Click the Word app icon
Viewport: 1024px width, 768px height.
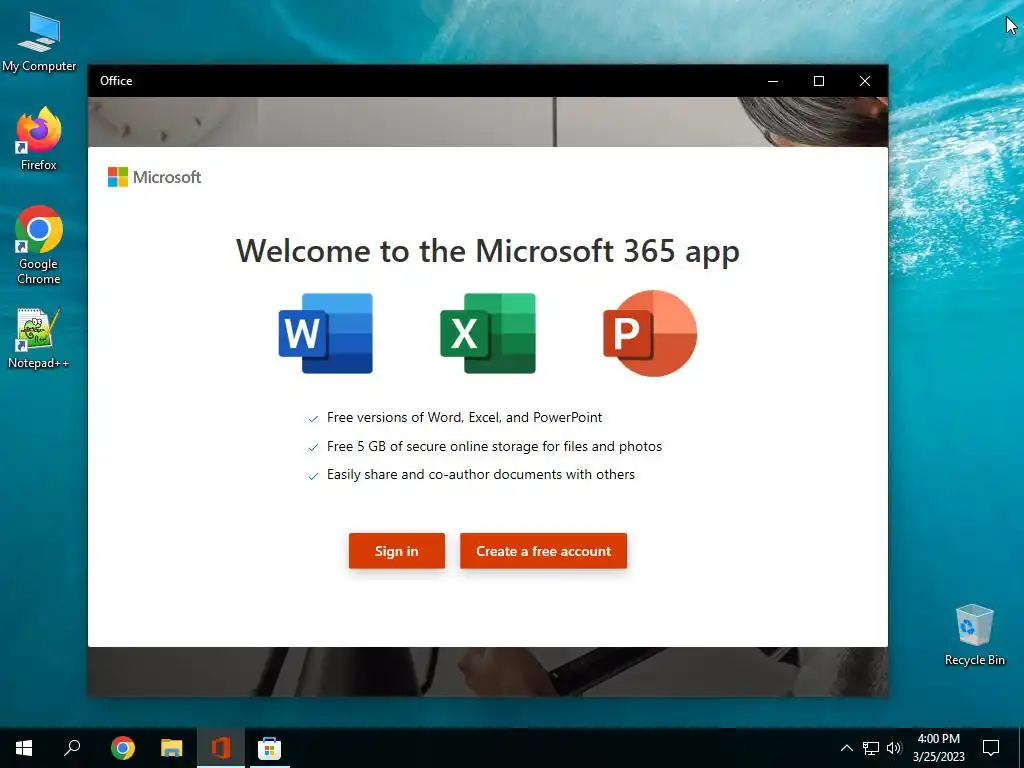click(325, 334)
